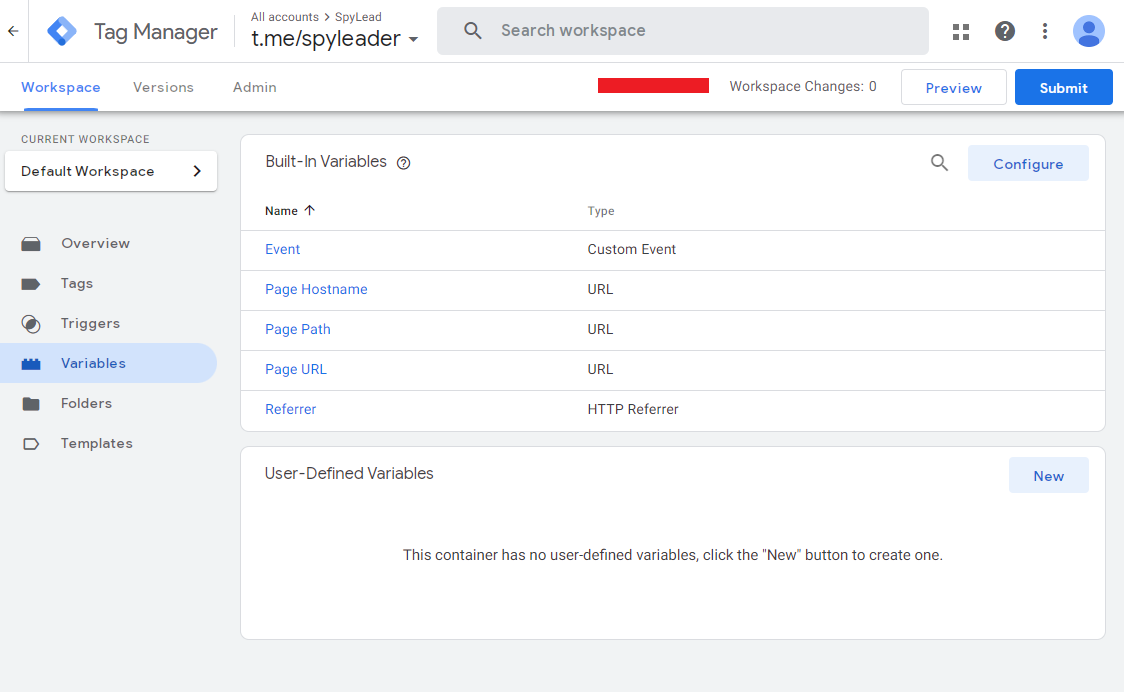Open the Page URL variable link
This screenshot has height=692, width=1124.
pyautogui.click(x=295, y=369)
